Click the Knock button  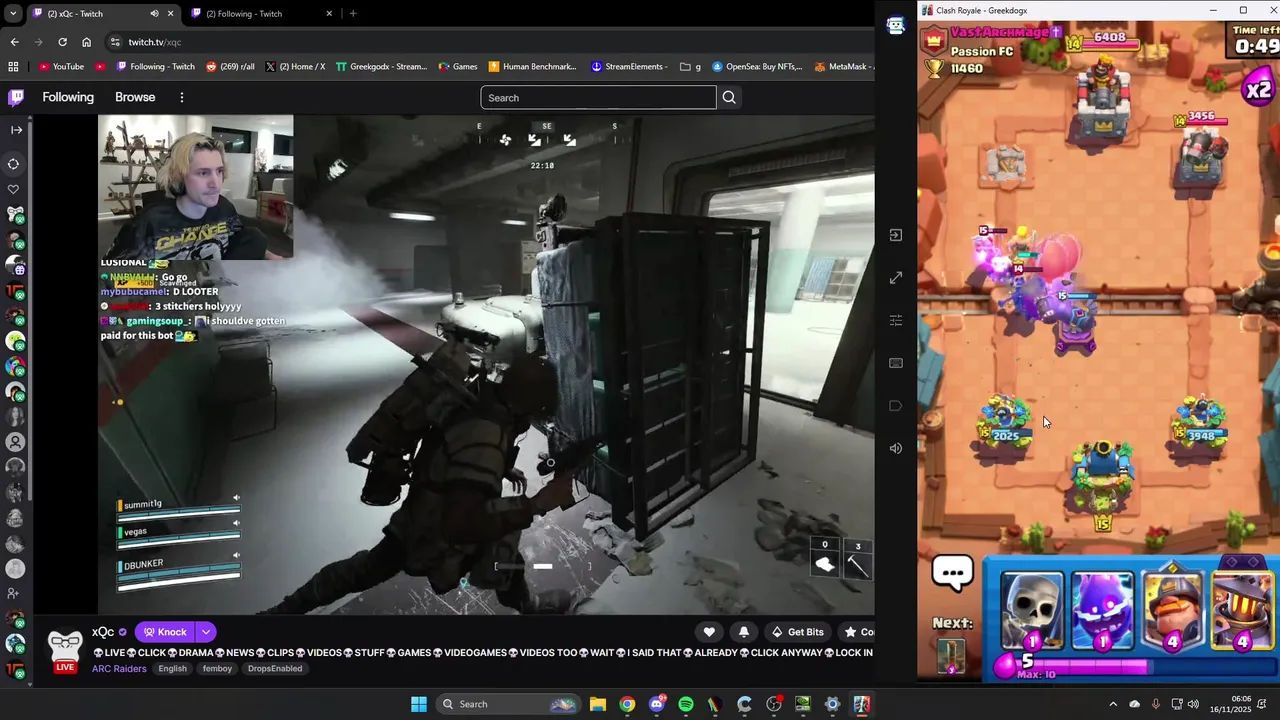(x=165, y=632)
